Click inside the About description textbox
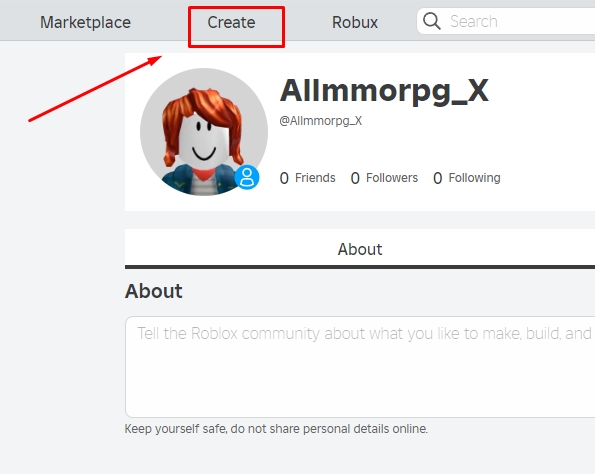Screen dimensions: 595x474 click(x=360, y=367)
